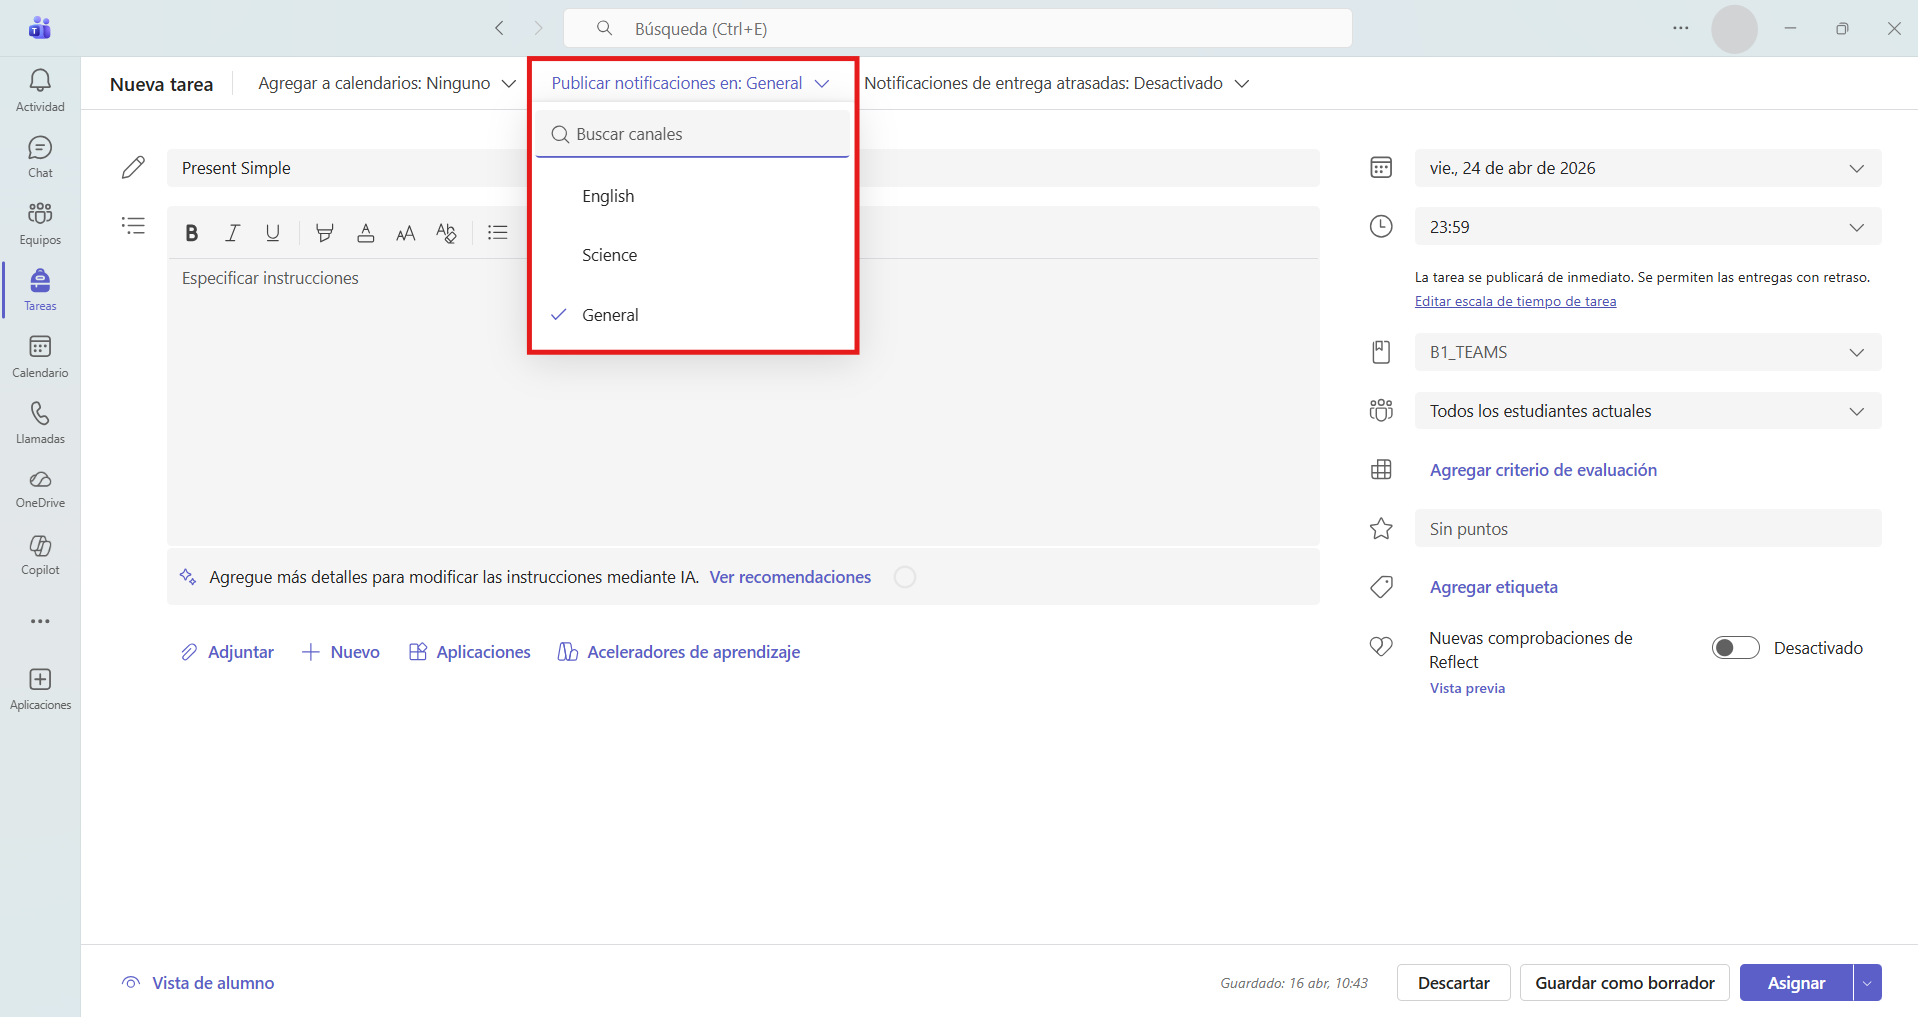
Task: Toggle italic formatting
Action: (232, 233)
